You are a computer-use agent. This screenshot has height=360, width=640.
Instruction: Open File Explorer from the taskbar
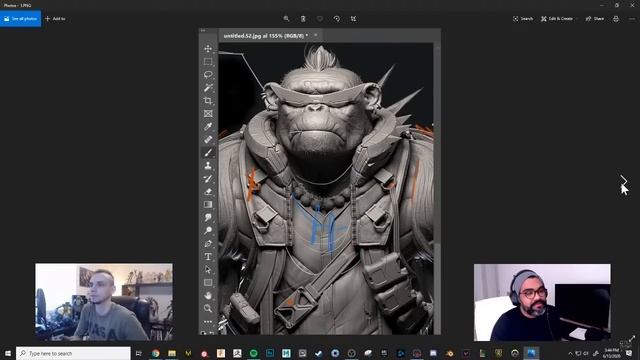172,353
